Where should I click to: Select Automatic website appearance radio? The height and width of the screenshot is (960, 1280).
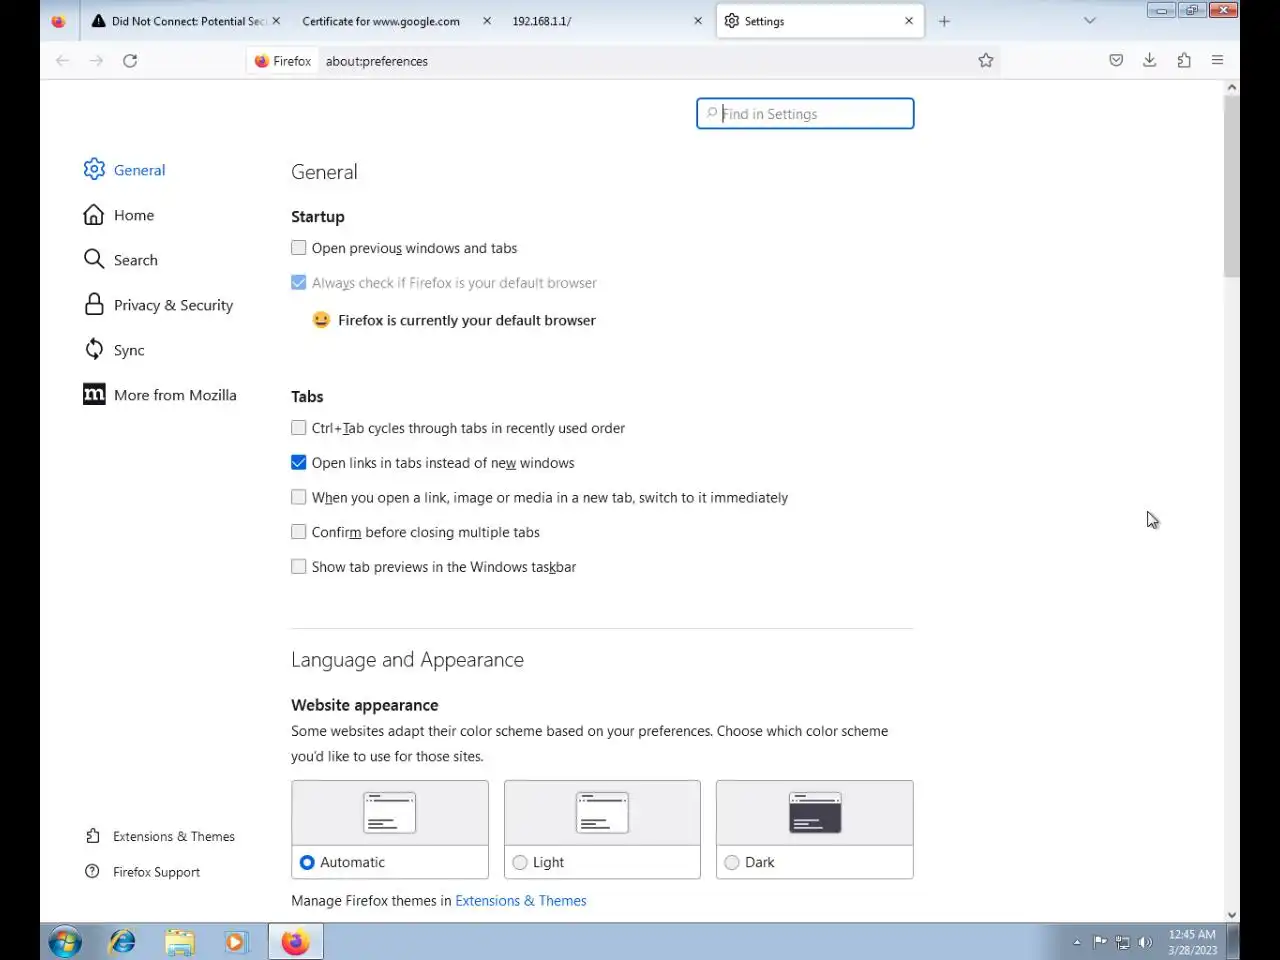point(307,862)
